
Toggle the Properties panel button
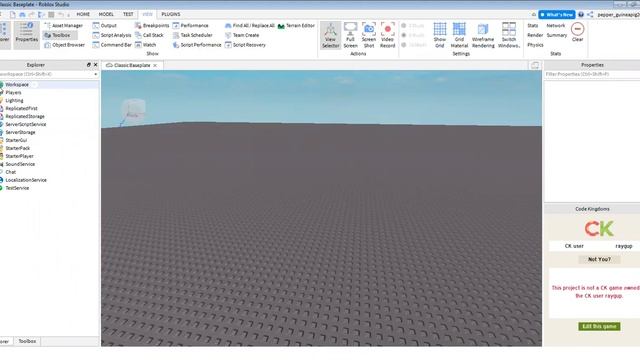27,36
